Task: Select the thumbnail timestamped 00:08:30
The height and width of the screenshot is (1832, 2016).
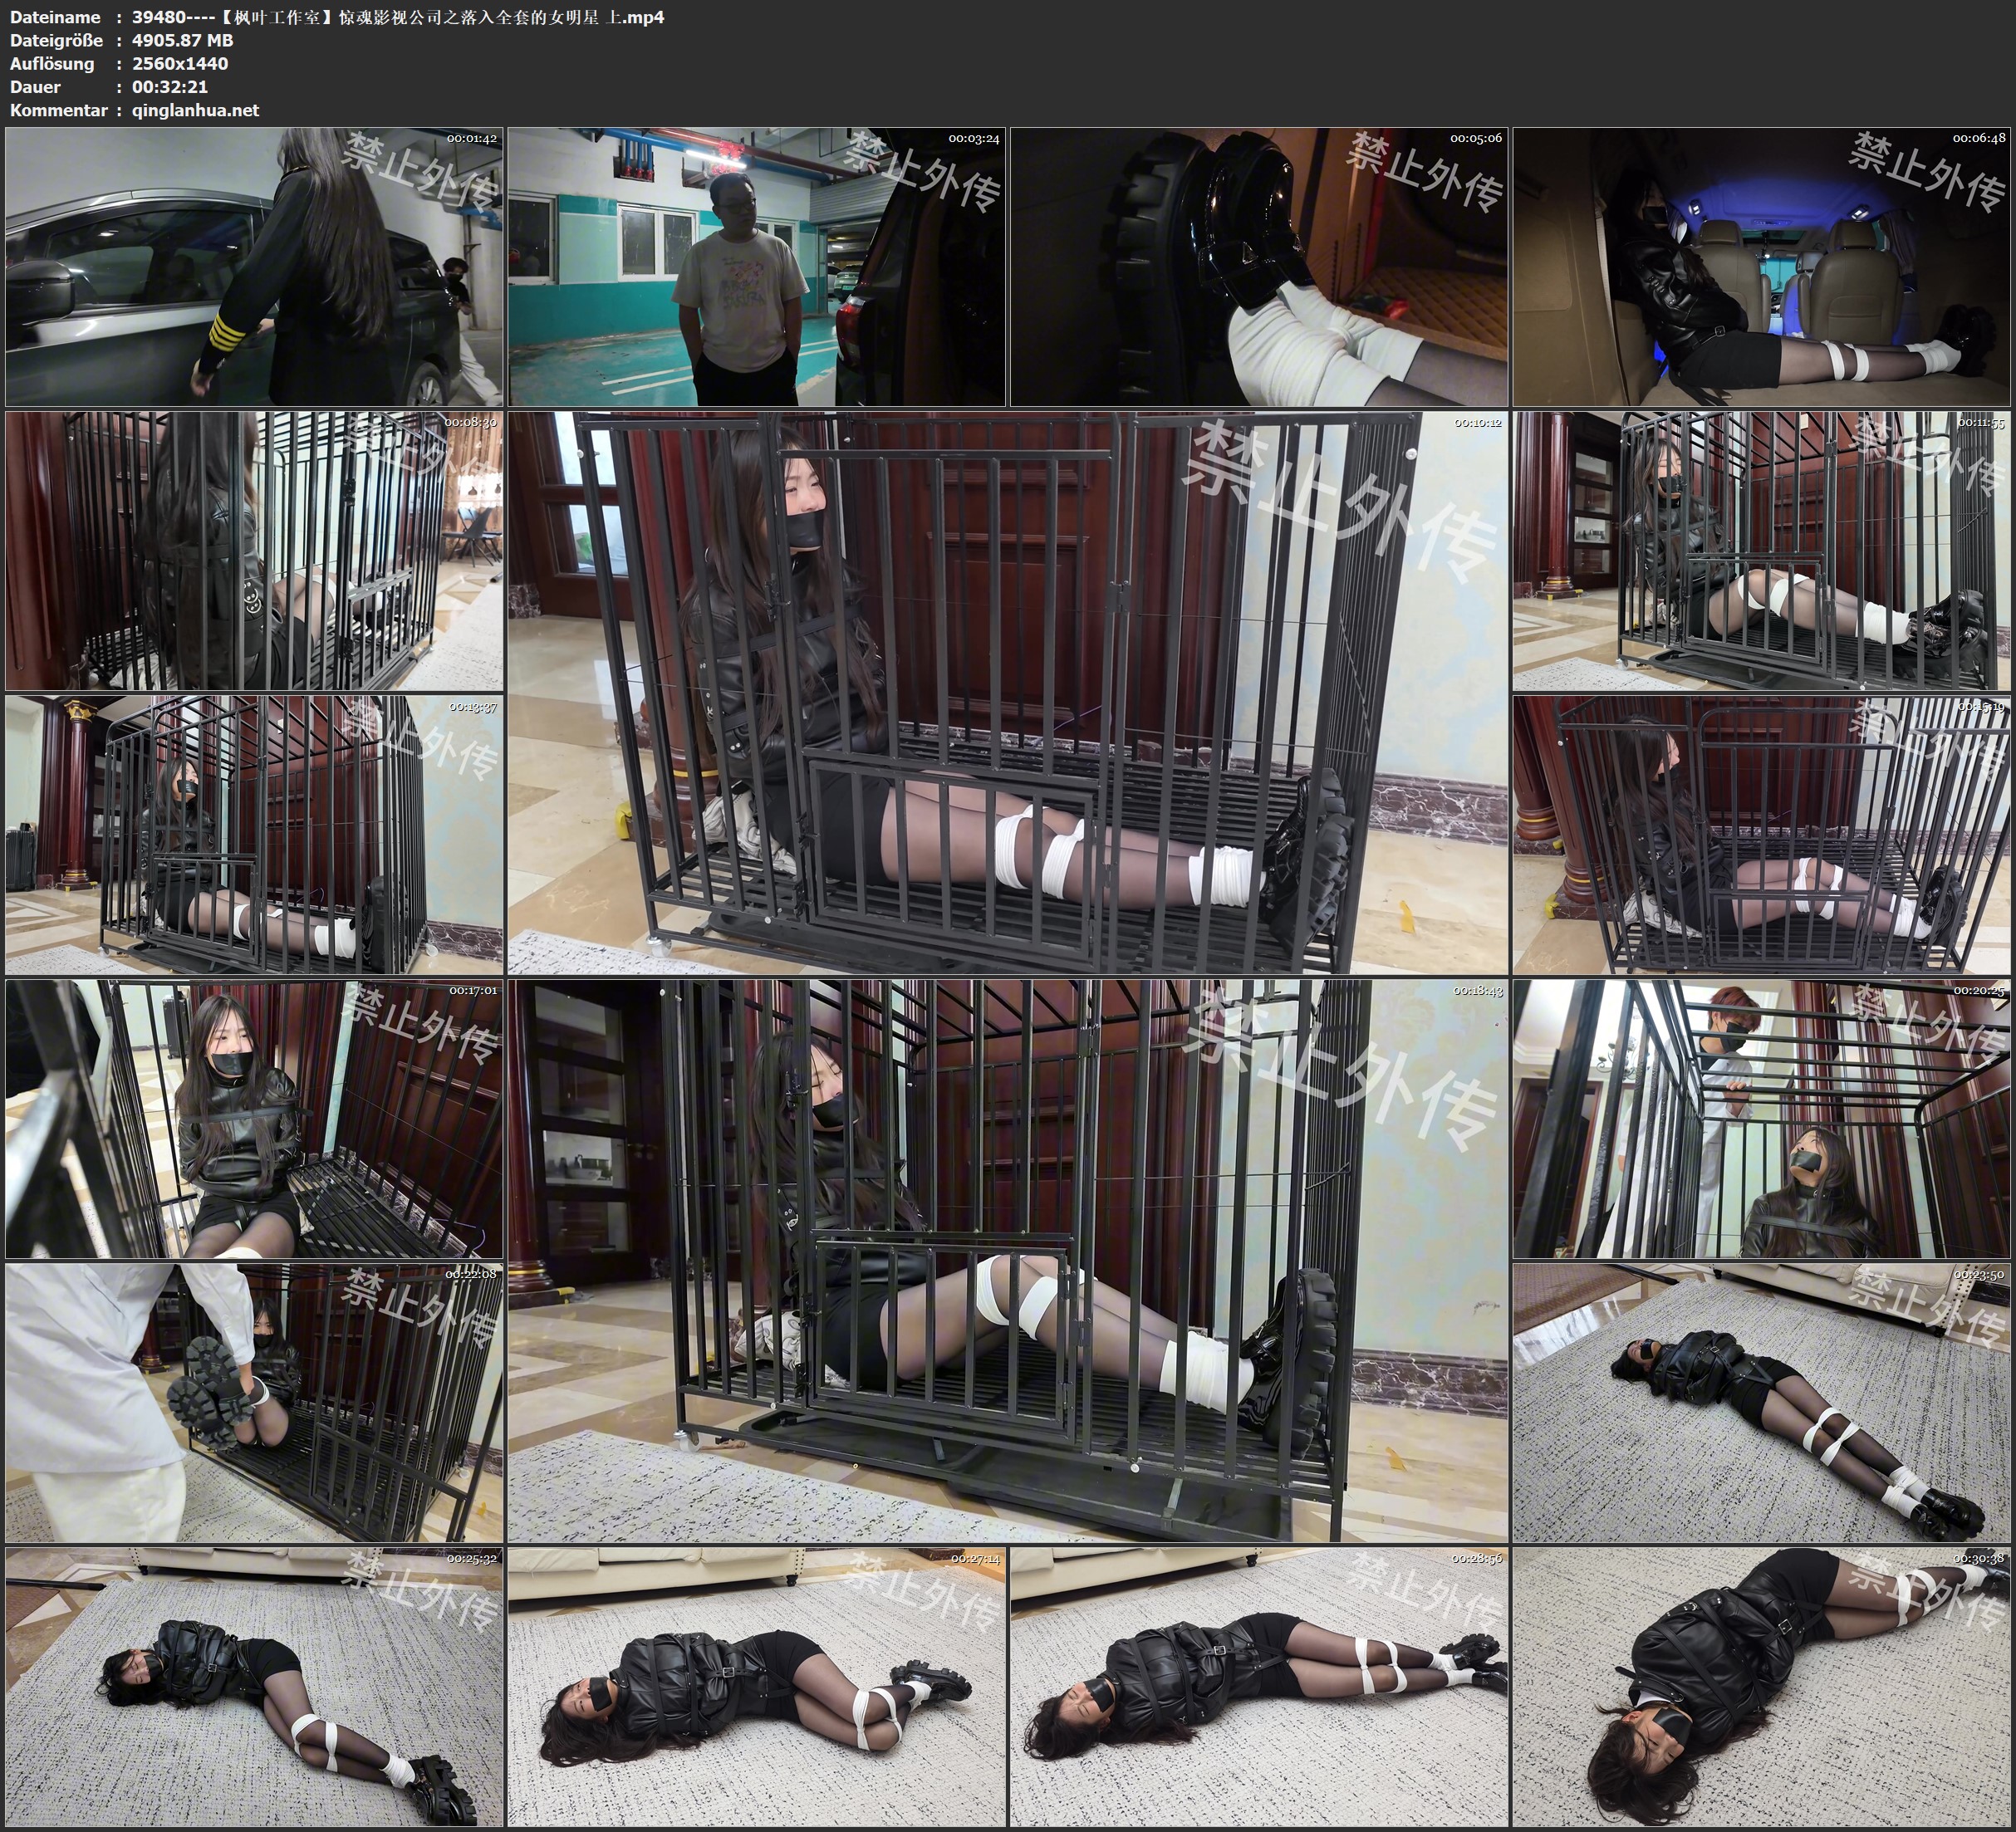Action: (254, 550)
